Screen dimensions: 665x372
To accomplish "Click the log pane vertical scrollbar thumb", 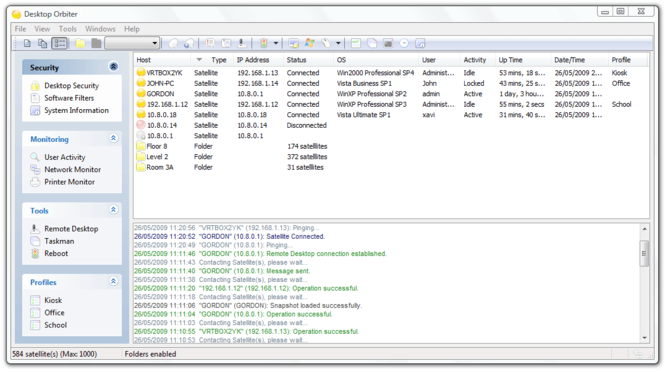I will coord(644,254).
